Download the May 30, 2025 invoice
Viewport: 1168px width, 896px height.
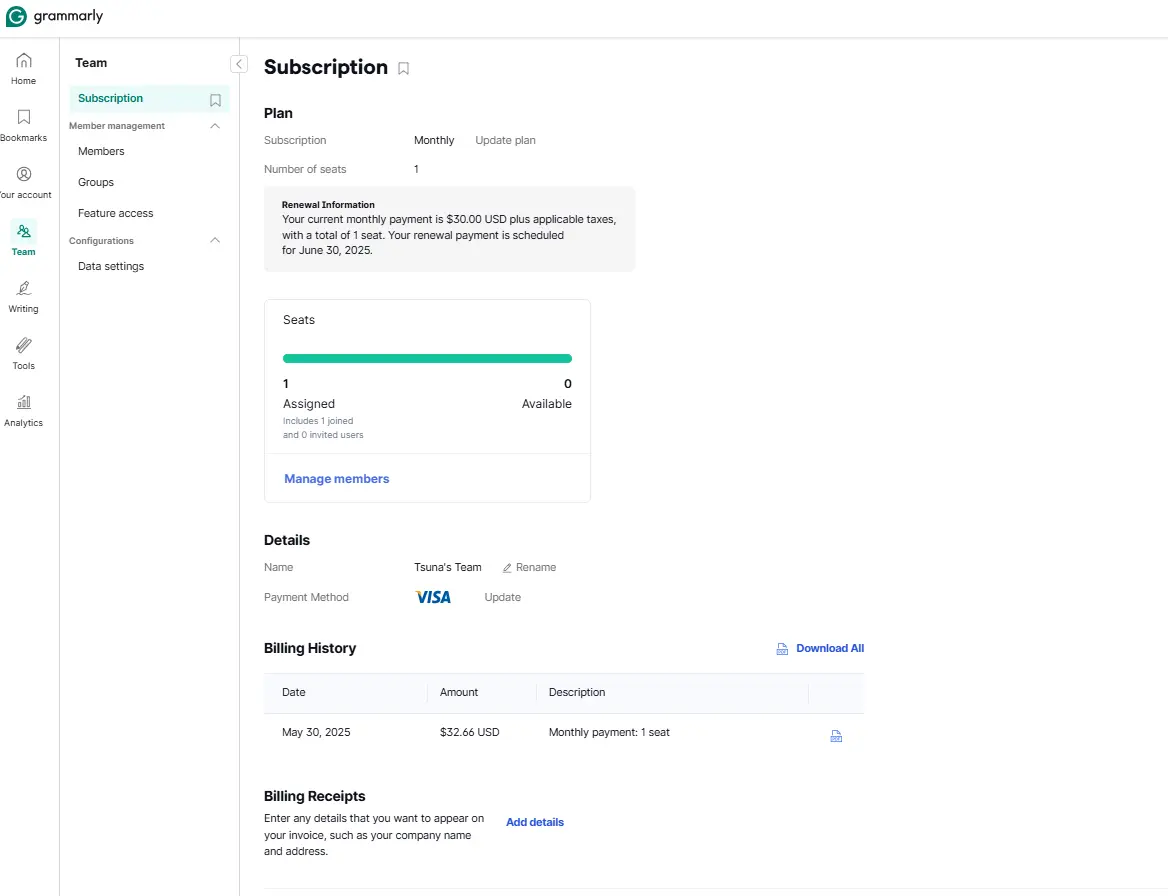tap(836, 736)
